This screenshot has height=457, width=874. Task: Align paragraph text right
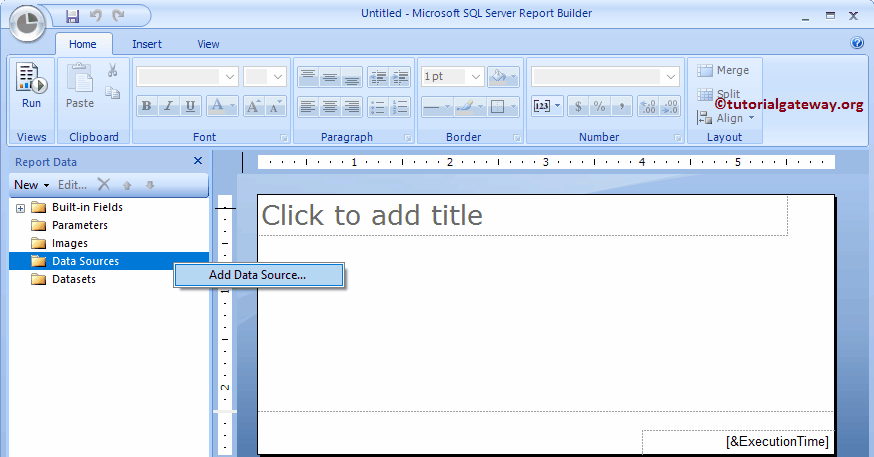click(351, 106)
